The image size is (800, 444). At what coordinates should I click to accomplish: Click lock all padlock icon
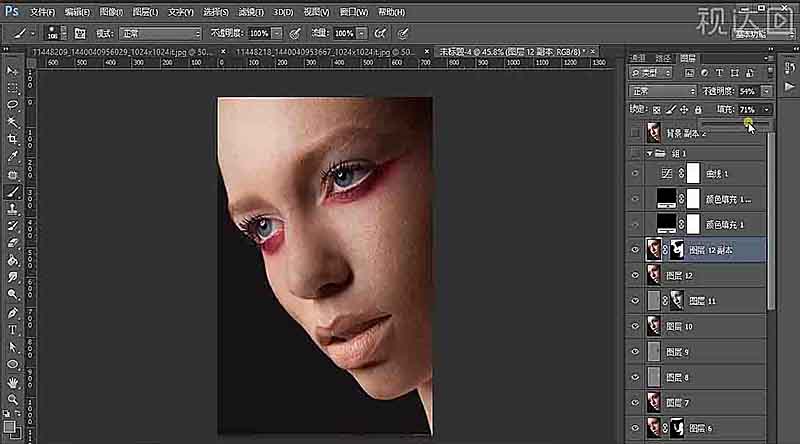click(x=698, y=109)
